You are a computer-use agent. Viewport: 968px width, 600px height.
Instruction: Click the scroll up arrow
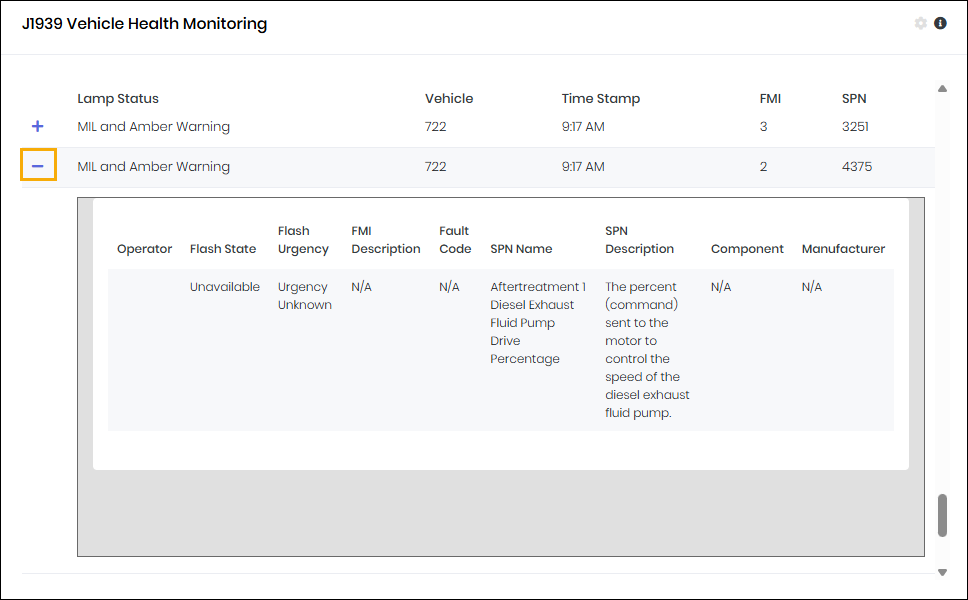coord(942,89)
